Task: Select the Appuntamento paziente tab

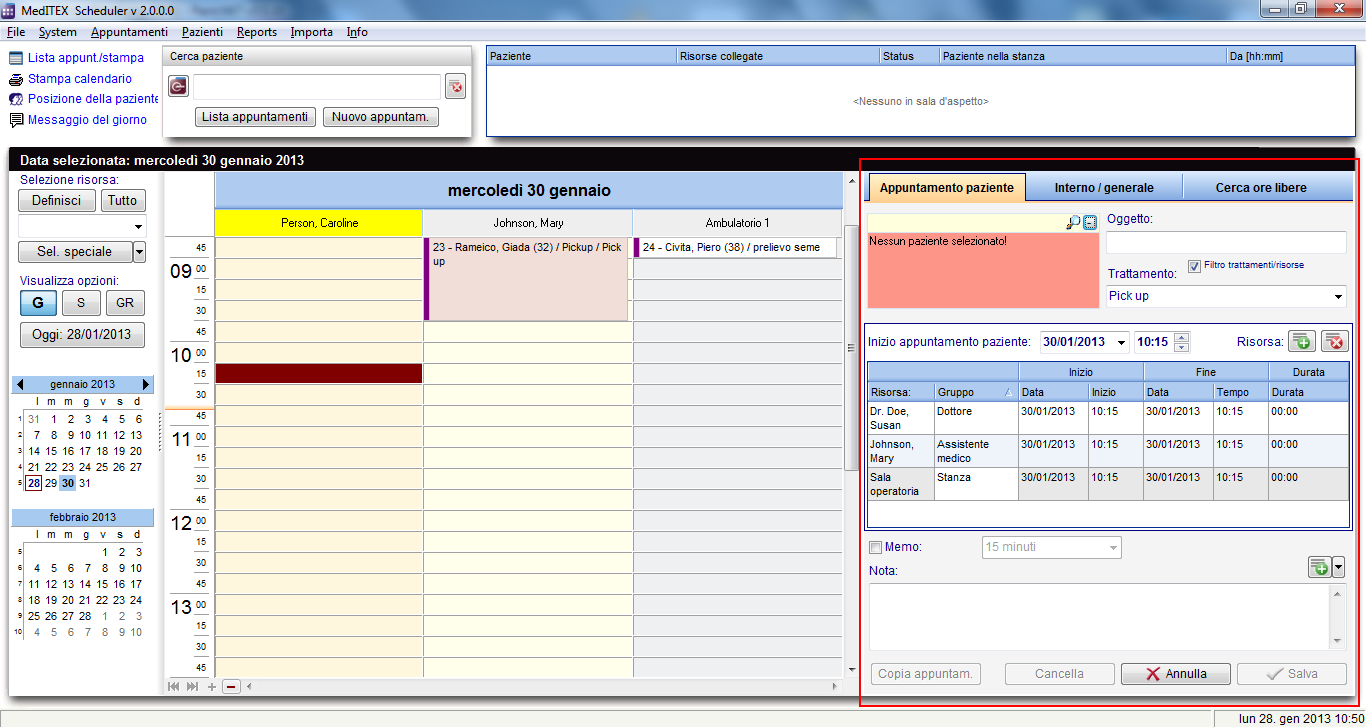Action: point(946,187)
